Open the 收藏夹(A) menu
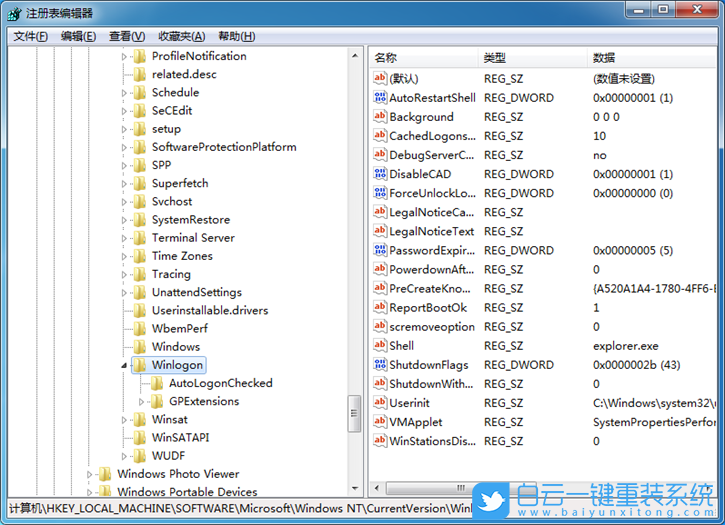This screenshot has height=525, width=725. (x=181, y=36)
